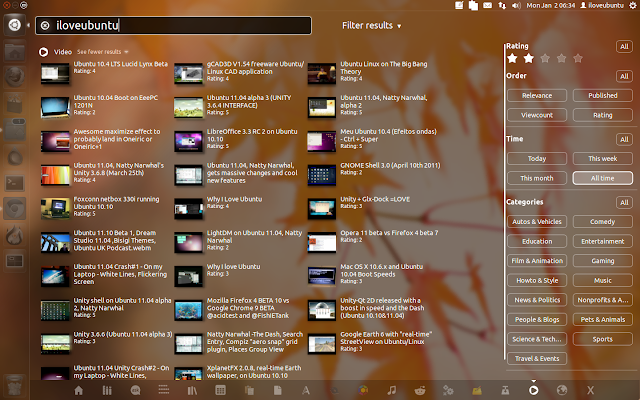
Task: Click the All button for Rating
Action: (624, 47)
